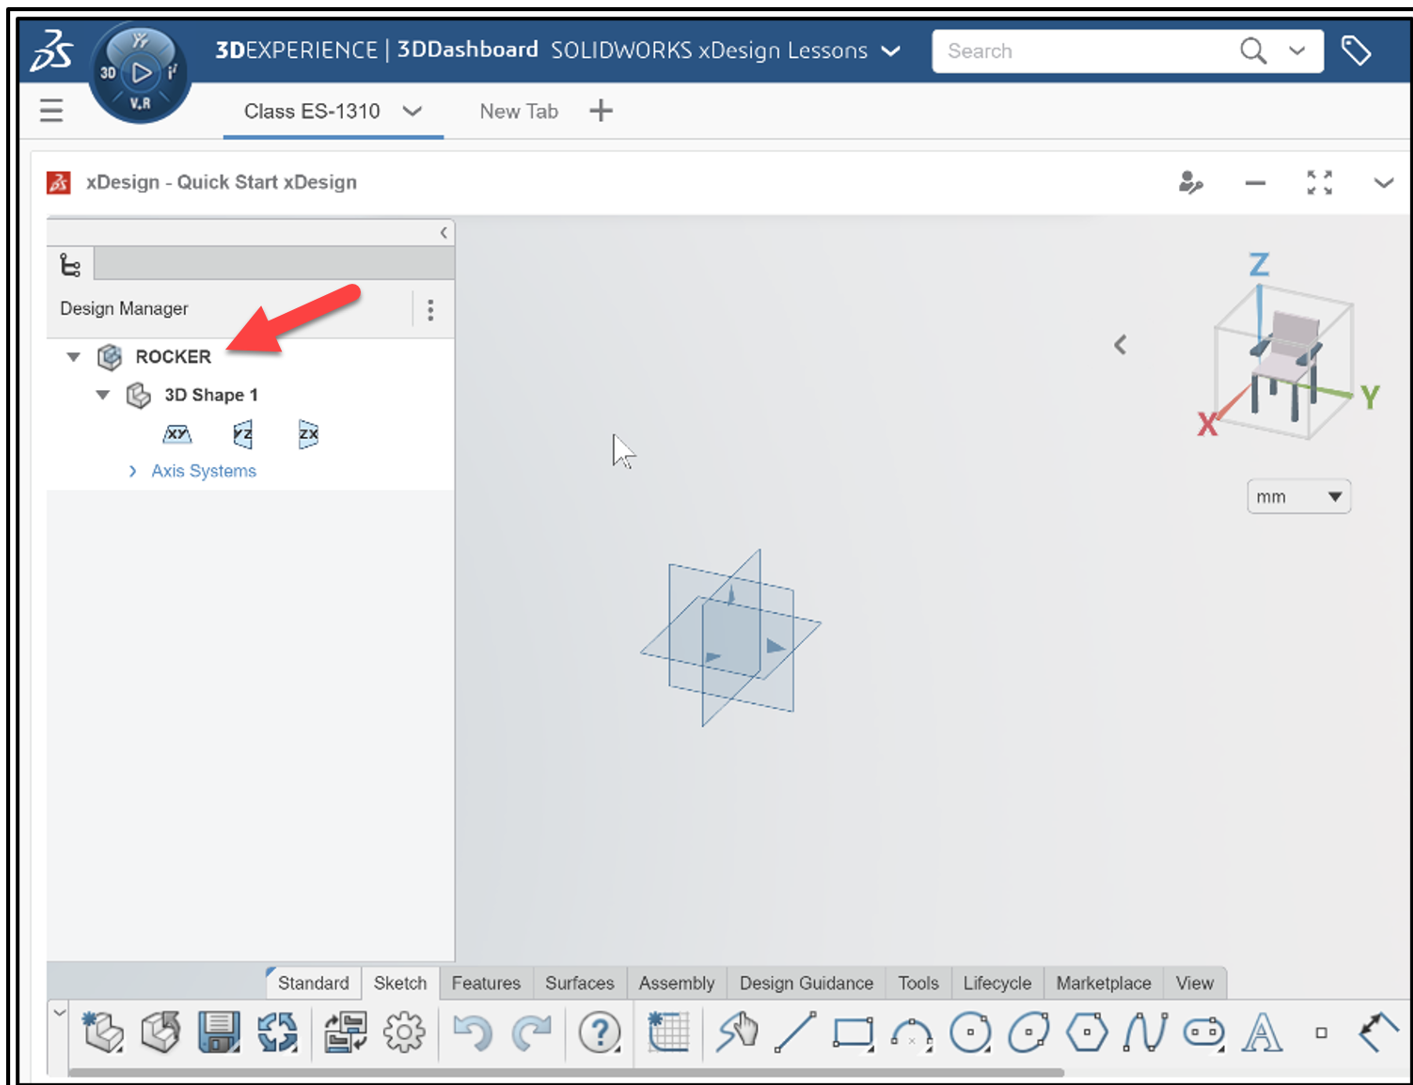This screenshot has height=1085, width=1413.
Task: Open the Save icon in toolbar
Action: click(x=217, y=1031)
